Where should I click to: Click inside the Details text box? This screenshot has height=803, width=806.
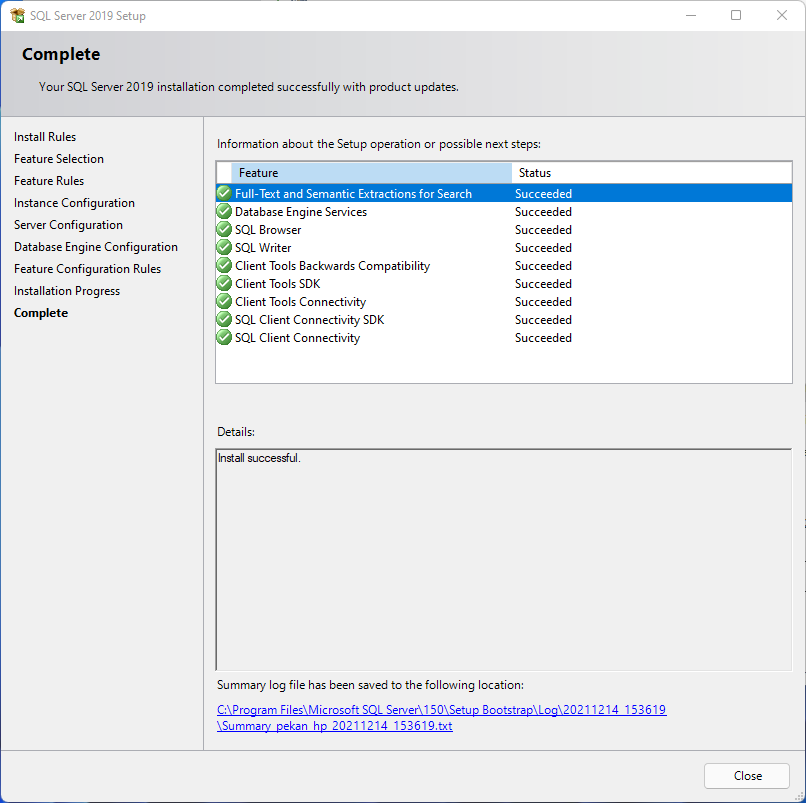click(x=504, y=559)
